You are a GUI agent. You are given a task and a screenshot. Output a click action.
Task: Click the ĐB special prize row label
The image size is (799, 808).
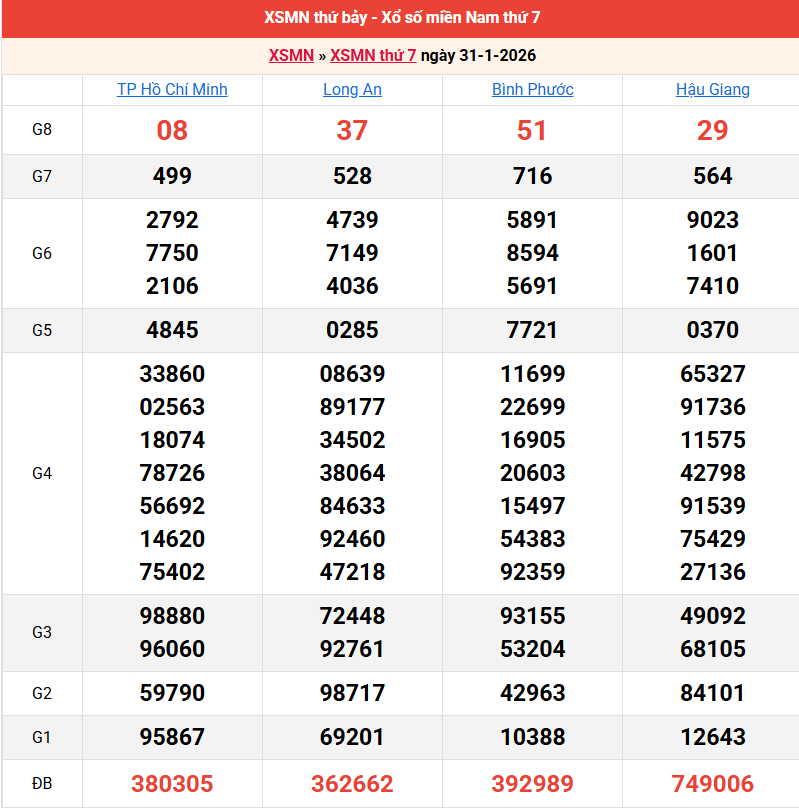click(42, 783)
